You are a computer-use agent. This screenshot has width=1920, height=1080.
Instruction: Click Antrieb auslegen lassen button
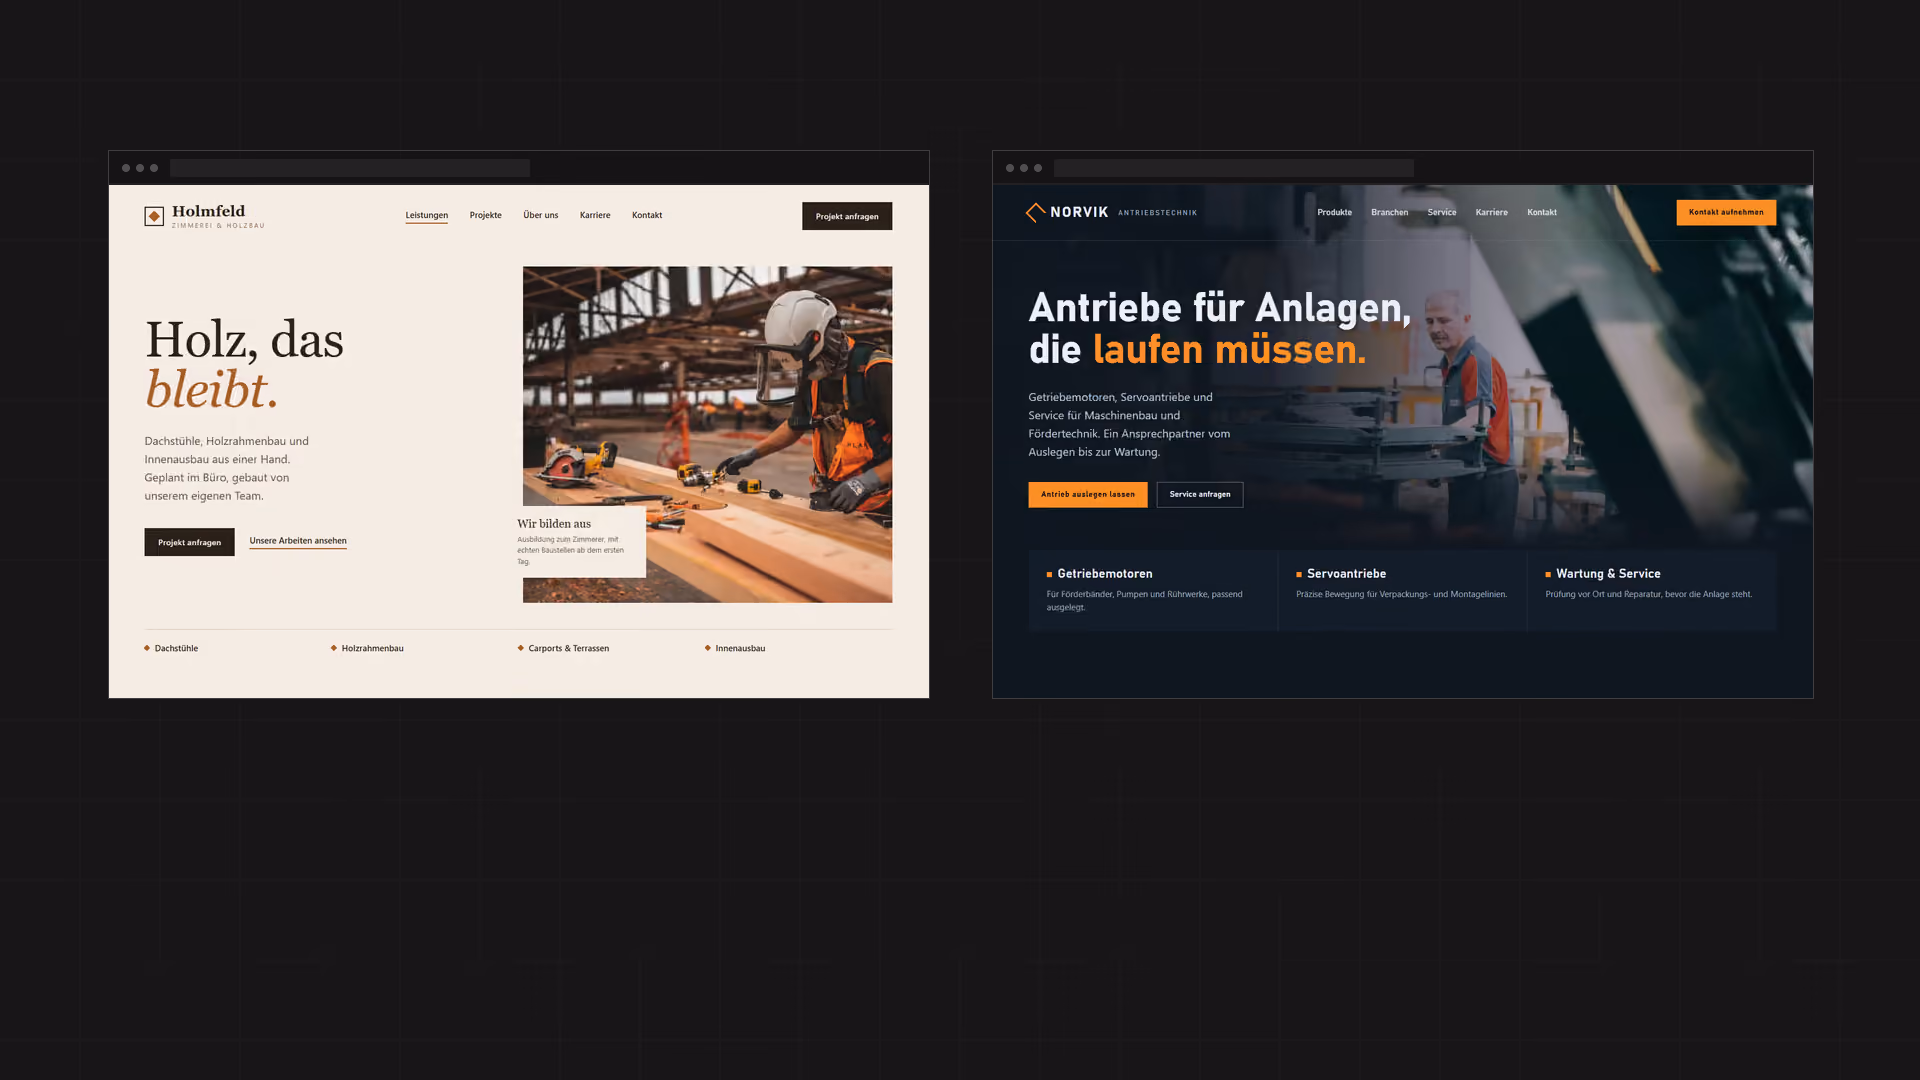(x=1088, y=494)
